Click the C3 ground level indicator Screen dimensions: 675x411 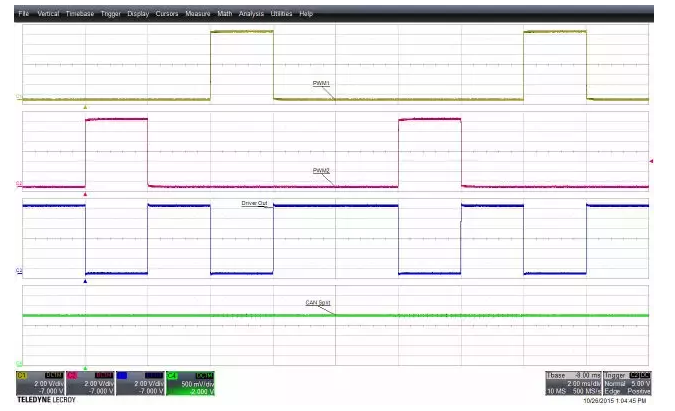[19, 270]
